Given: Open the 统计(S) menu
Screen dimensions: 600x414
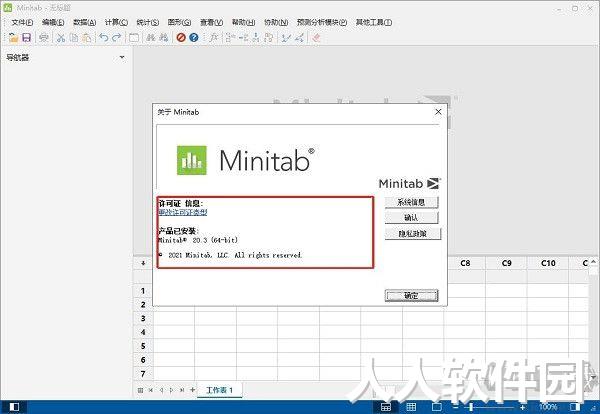Looking at the screenshot, I should point(147,22).
